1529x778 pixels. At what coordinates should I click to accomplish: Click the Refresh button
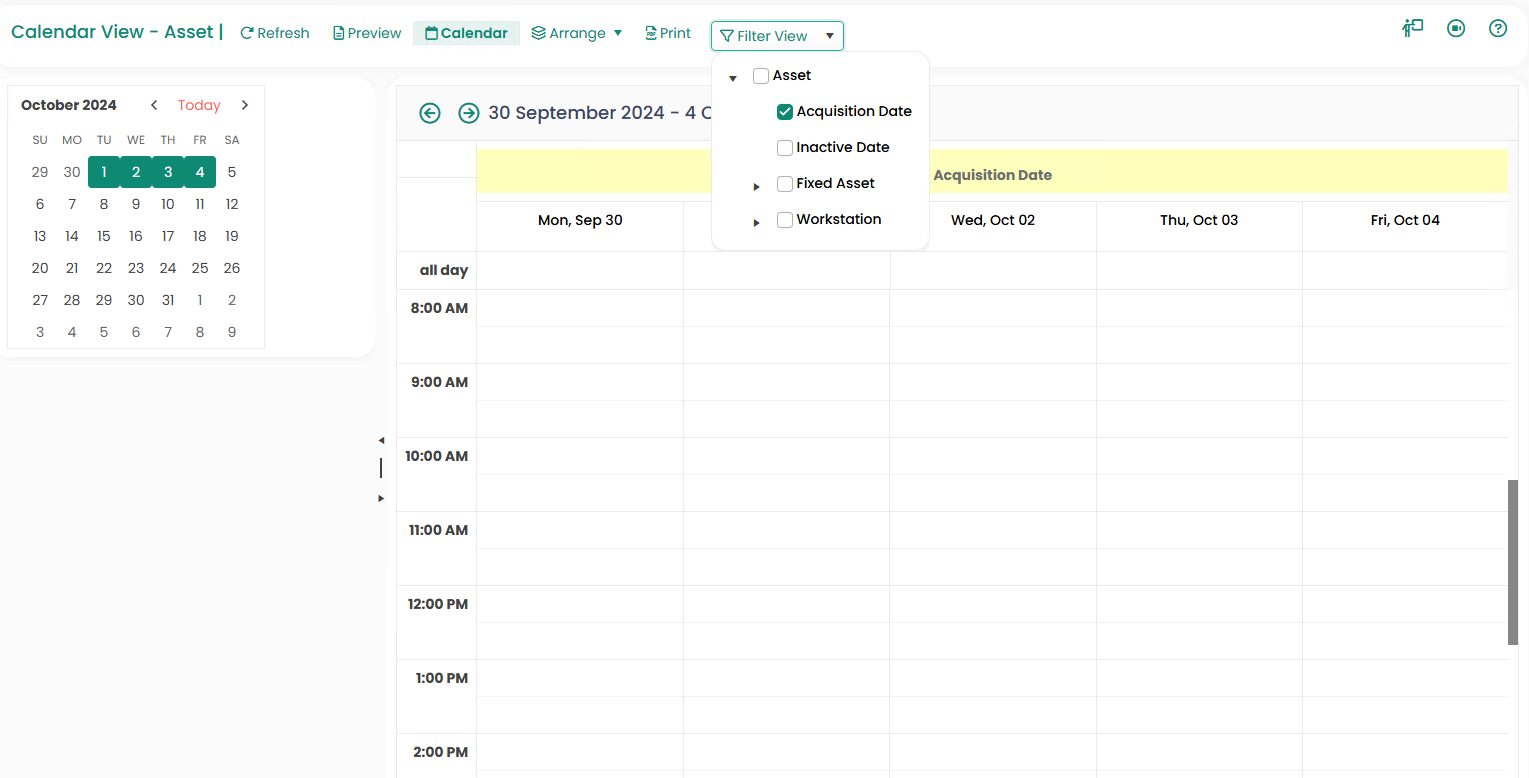click(x=275, y=33)
